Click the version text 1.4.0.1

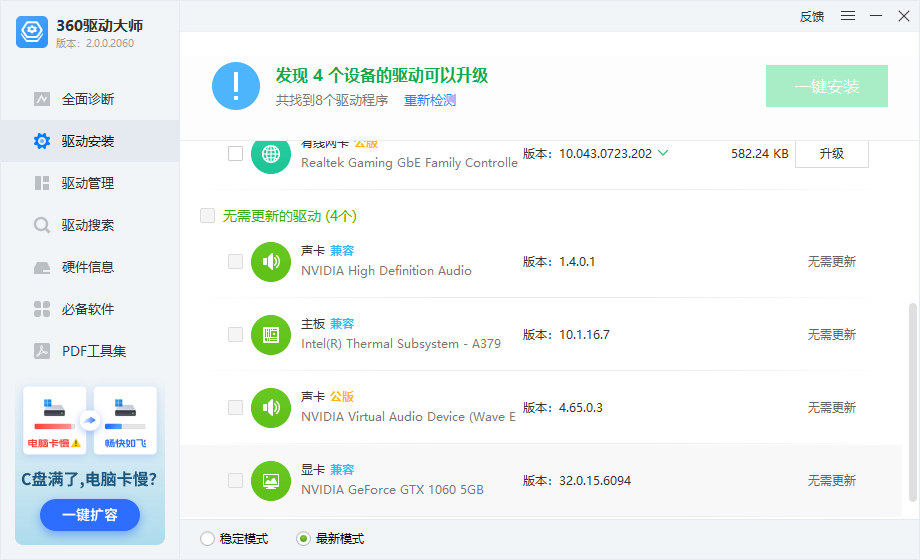click(x=577, y=262)
